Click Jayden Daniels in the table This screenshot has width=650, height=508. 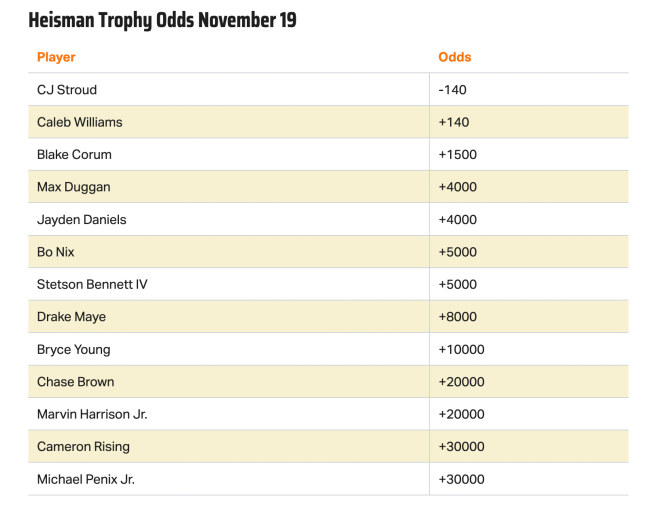tap(82, 220)
